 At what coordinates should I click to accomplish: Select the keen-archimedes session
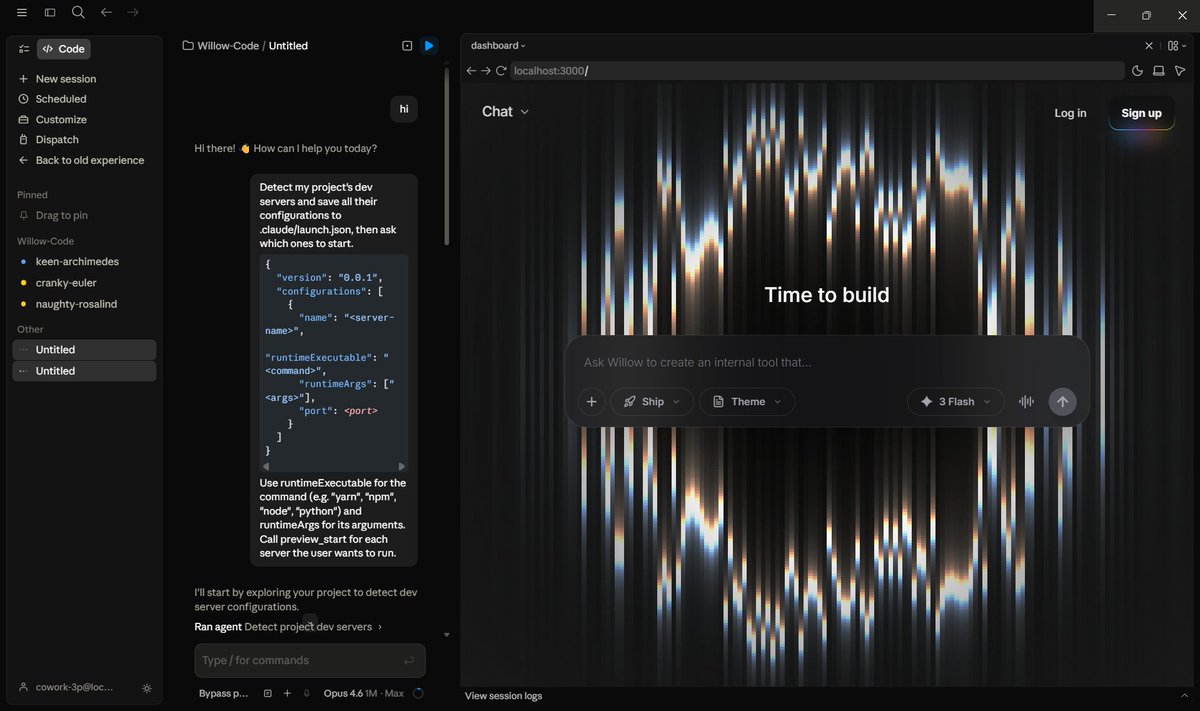coord(79,261)
